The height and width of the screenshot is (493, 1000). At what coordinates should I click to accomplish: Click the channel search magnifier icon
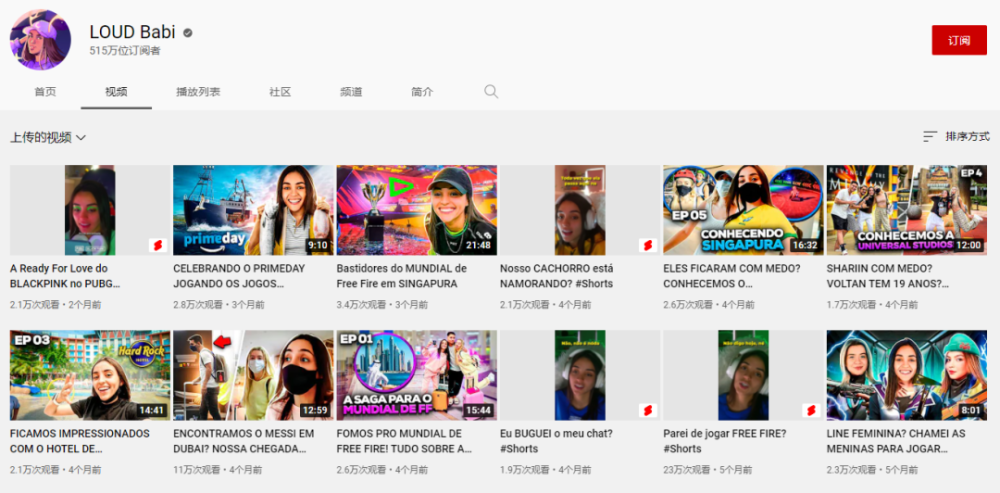490,91
